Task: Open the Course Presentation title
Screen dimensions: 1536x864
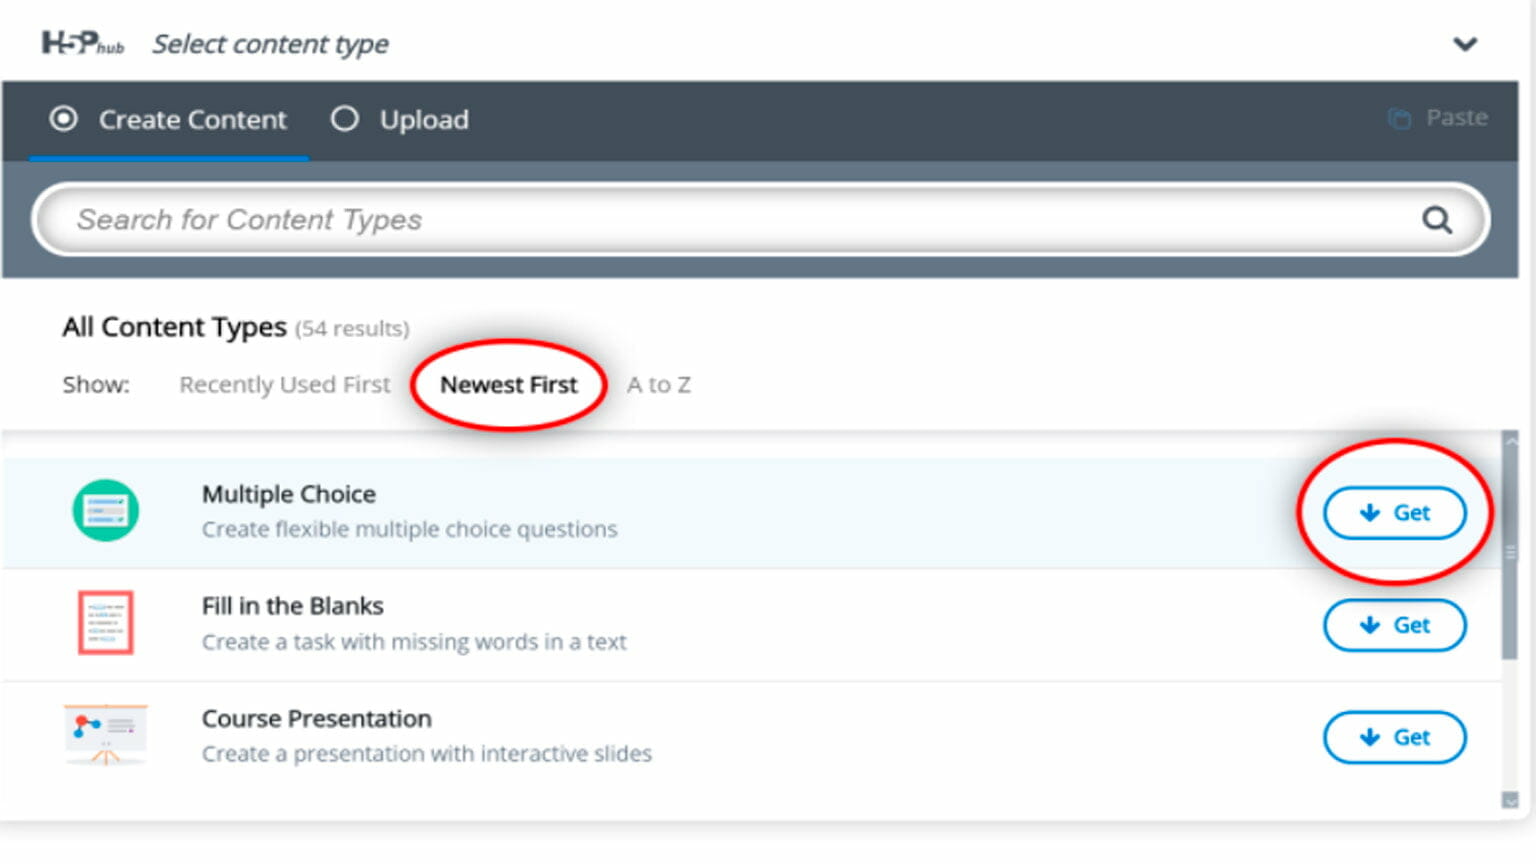Action: [317, 719]
